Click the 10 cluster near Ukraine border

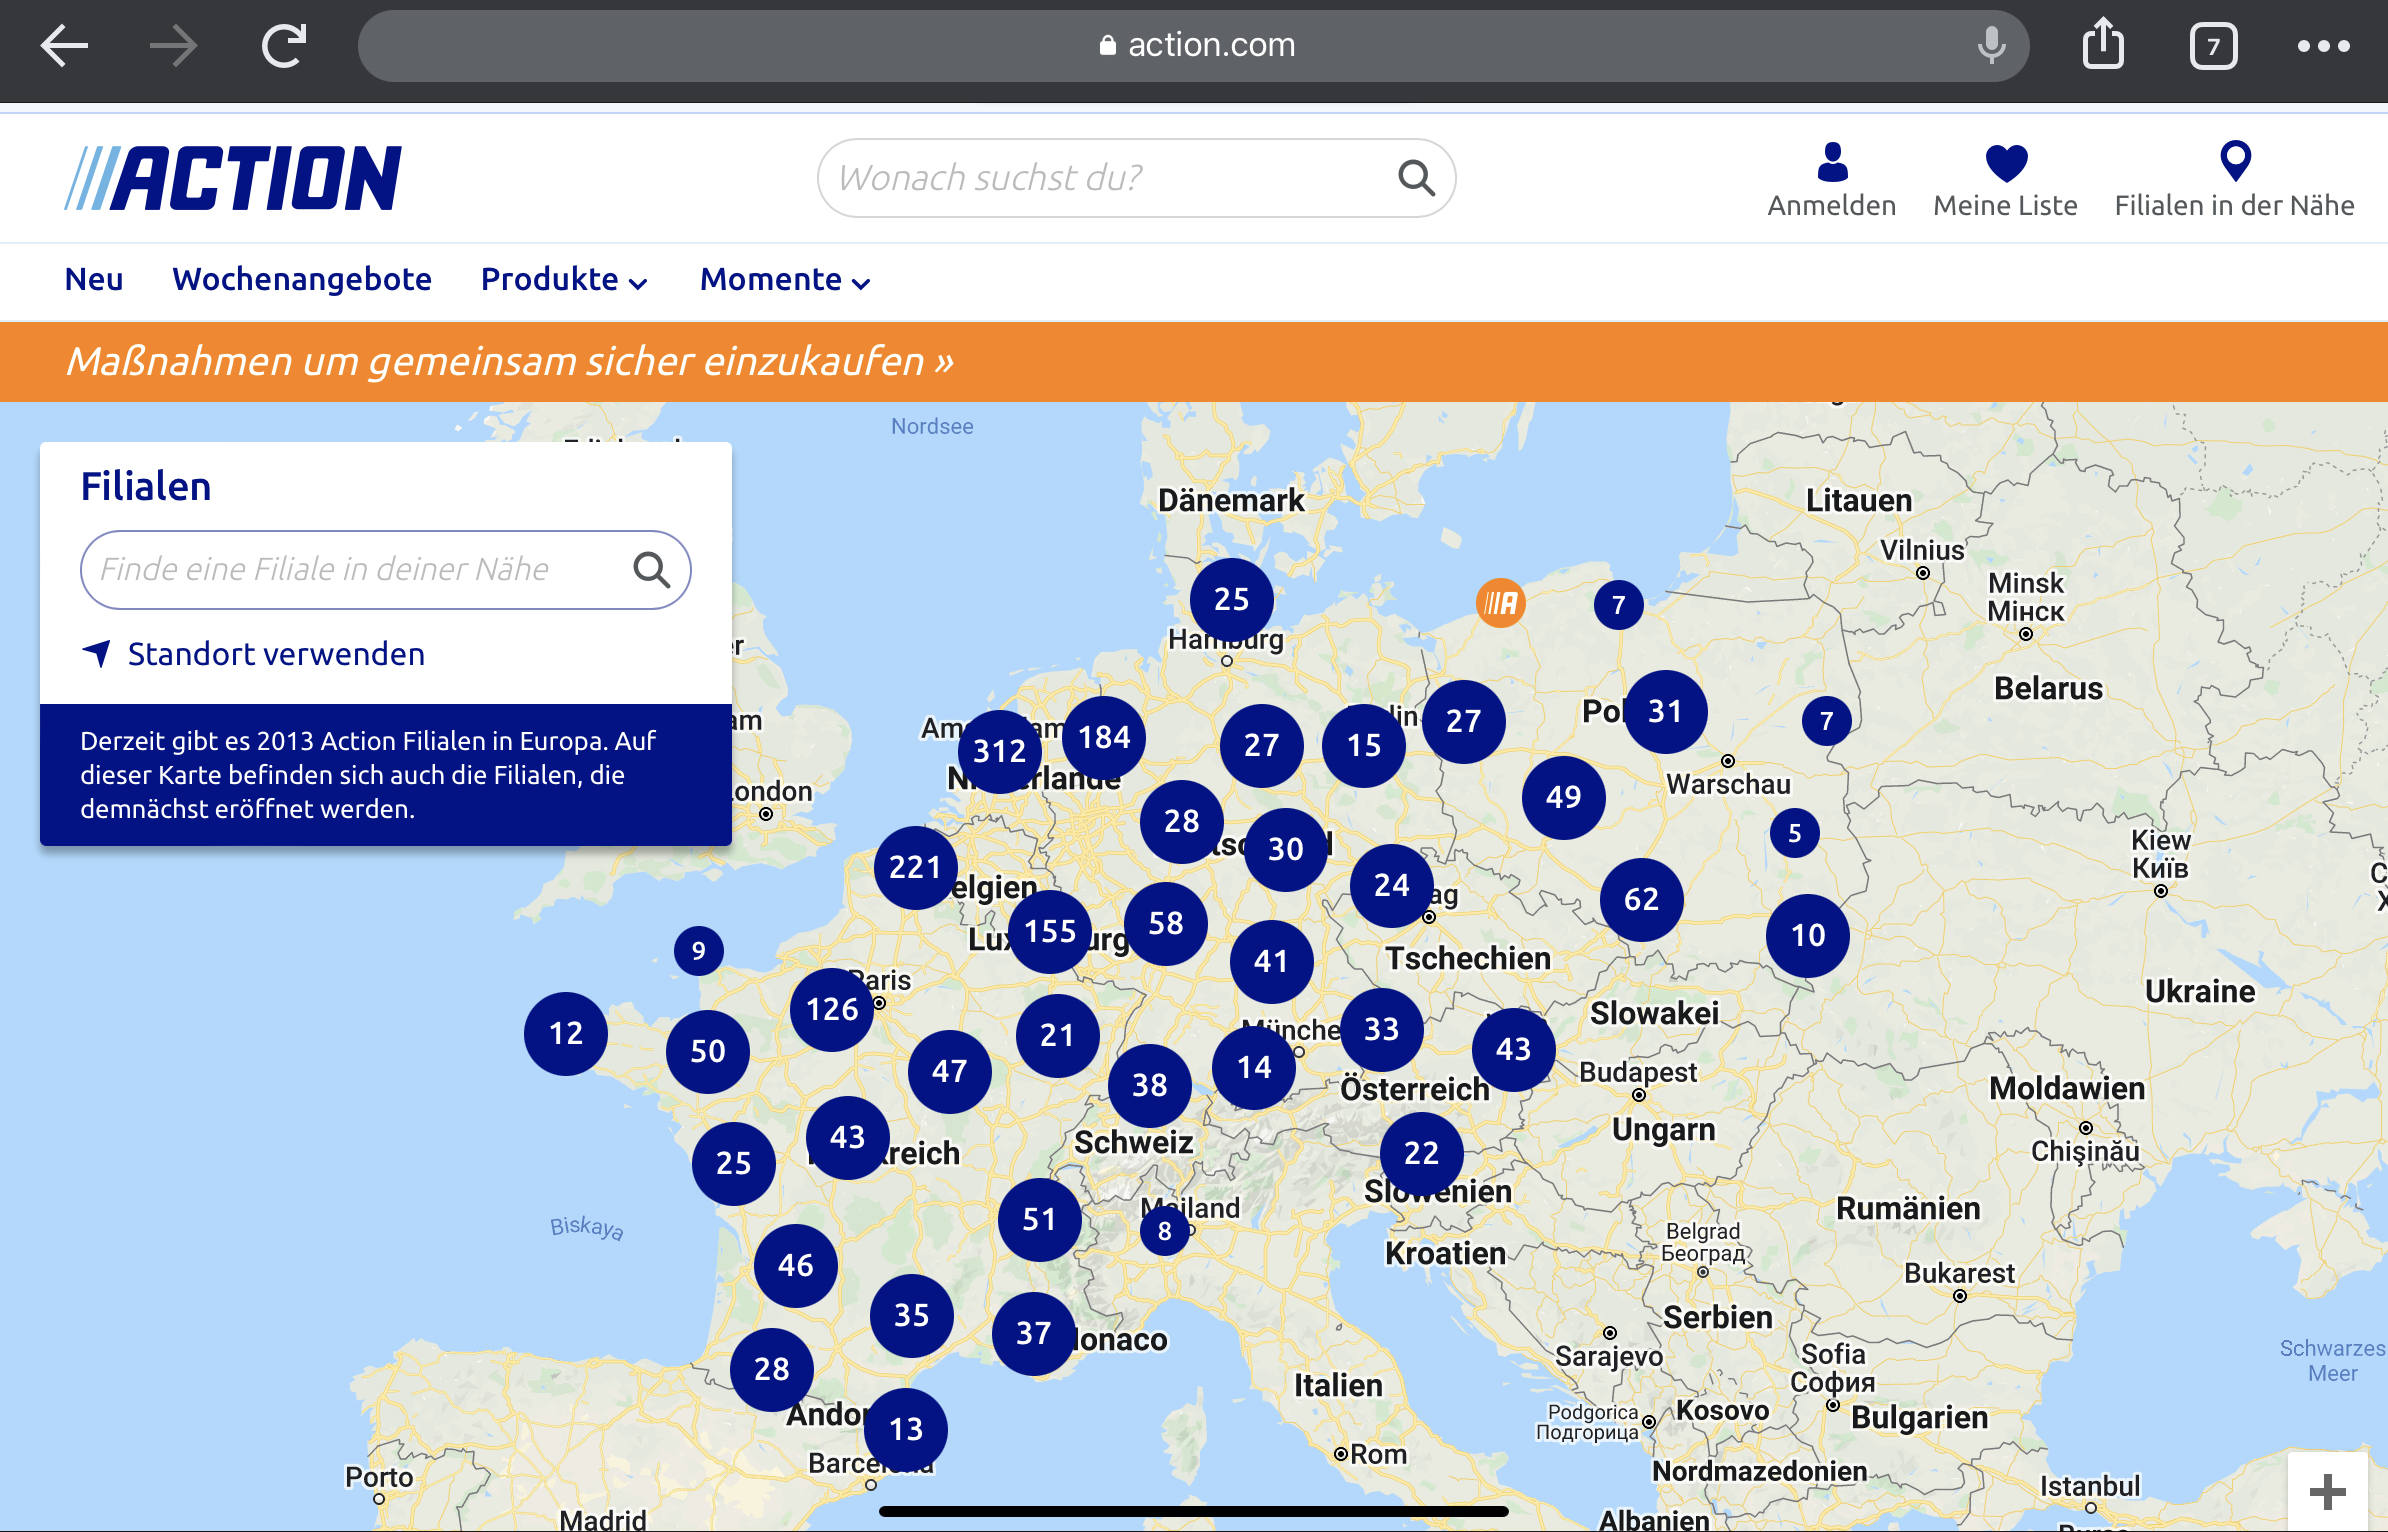pyautogui.click(x=1808, y=935)
